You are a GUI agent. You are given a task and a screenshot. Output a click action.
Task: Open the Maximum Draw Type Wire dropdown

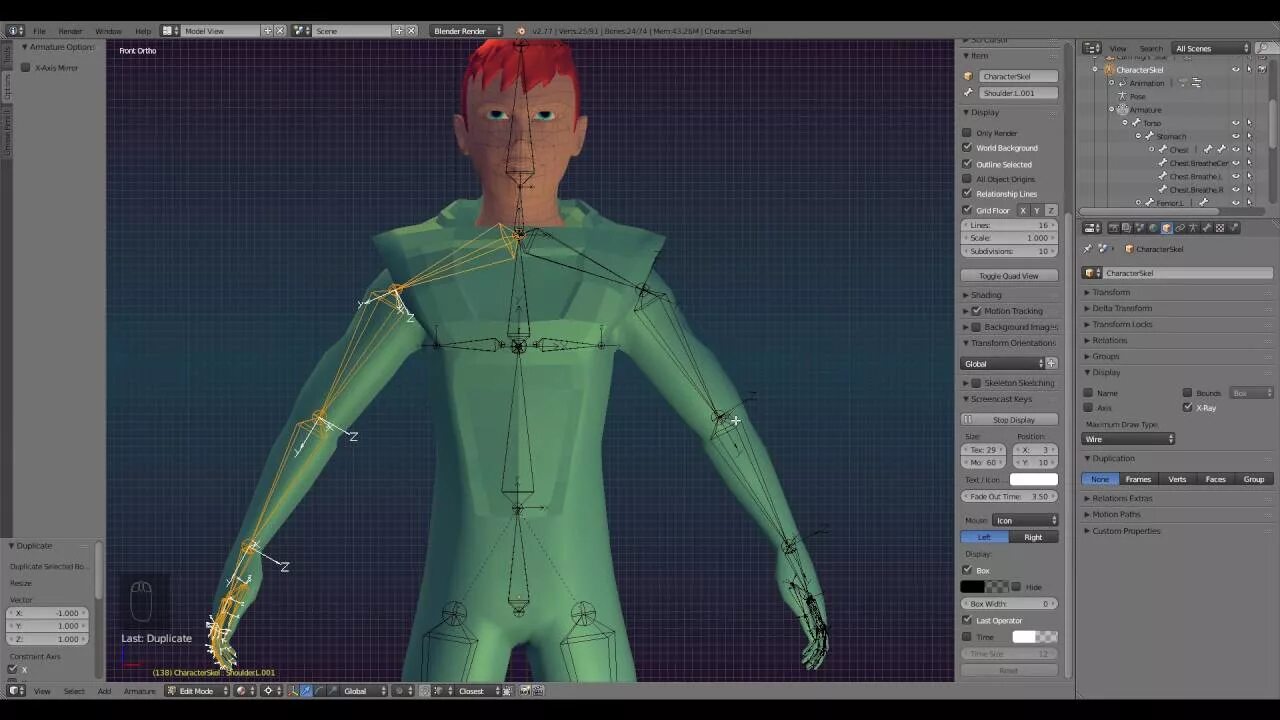point(1128,439)
